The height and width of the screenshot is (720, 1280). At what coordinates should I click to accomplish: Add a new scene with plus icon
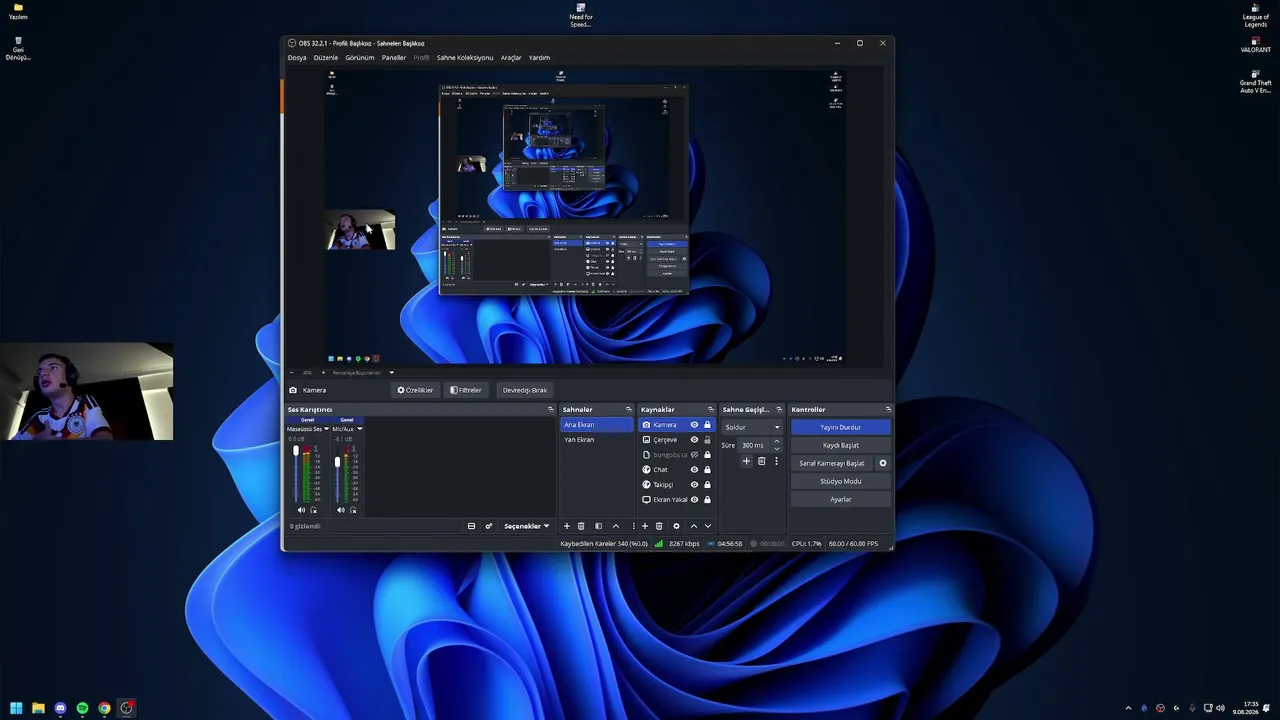(567, 526)
